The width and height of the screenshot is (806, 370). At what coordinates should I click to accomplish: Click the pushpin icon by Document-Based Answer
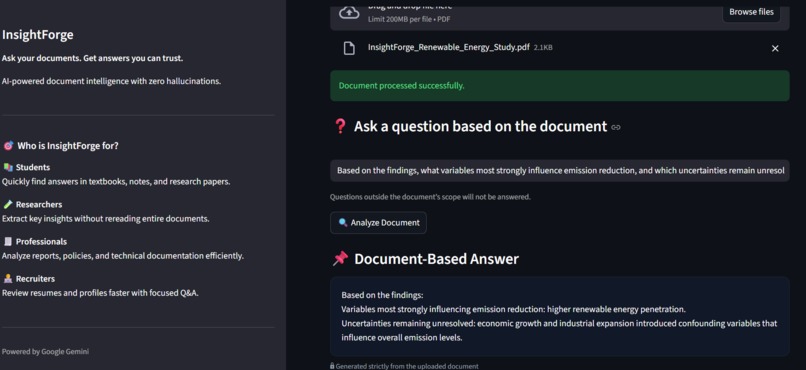[340, 258]
